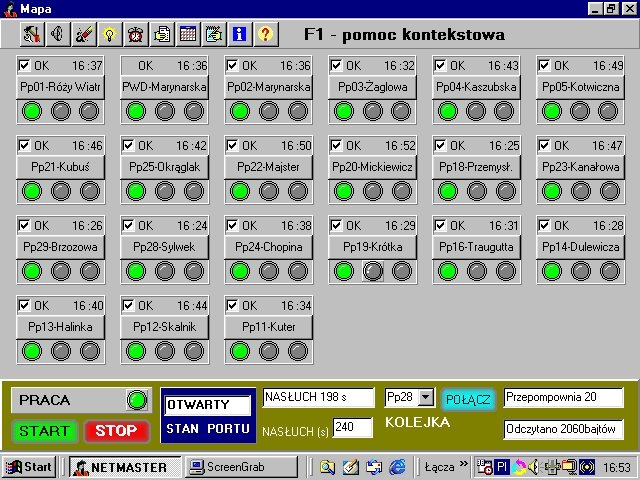The height and width of the screenshot is (480, 640).
Task: Open the Pp28-Sylwek station button
Action: [164, 247]
